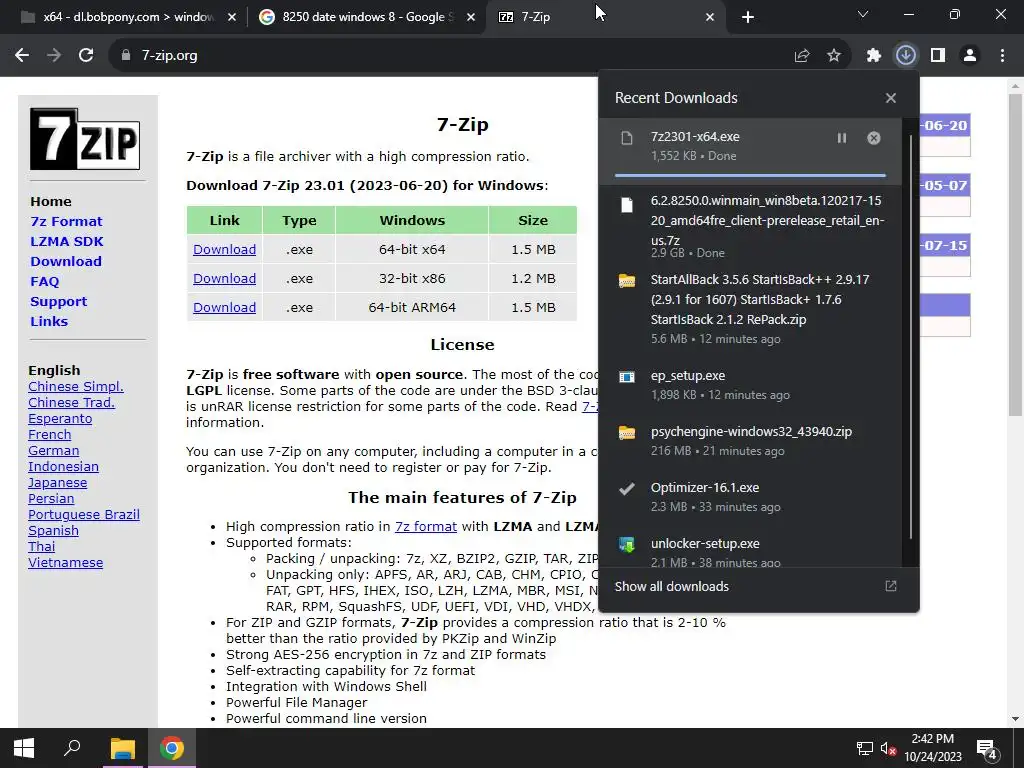1024x768 pixels.
Task: Open ep_setup.exe from downloads list
Action: (750, 385)
